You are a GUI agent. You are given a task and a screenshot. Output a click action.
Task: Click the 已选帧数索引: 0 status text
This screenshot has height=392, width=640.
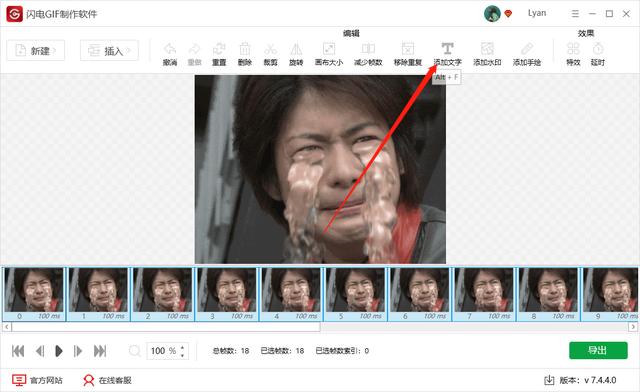tap(342, 351)
